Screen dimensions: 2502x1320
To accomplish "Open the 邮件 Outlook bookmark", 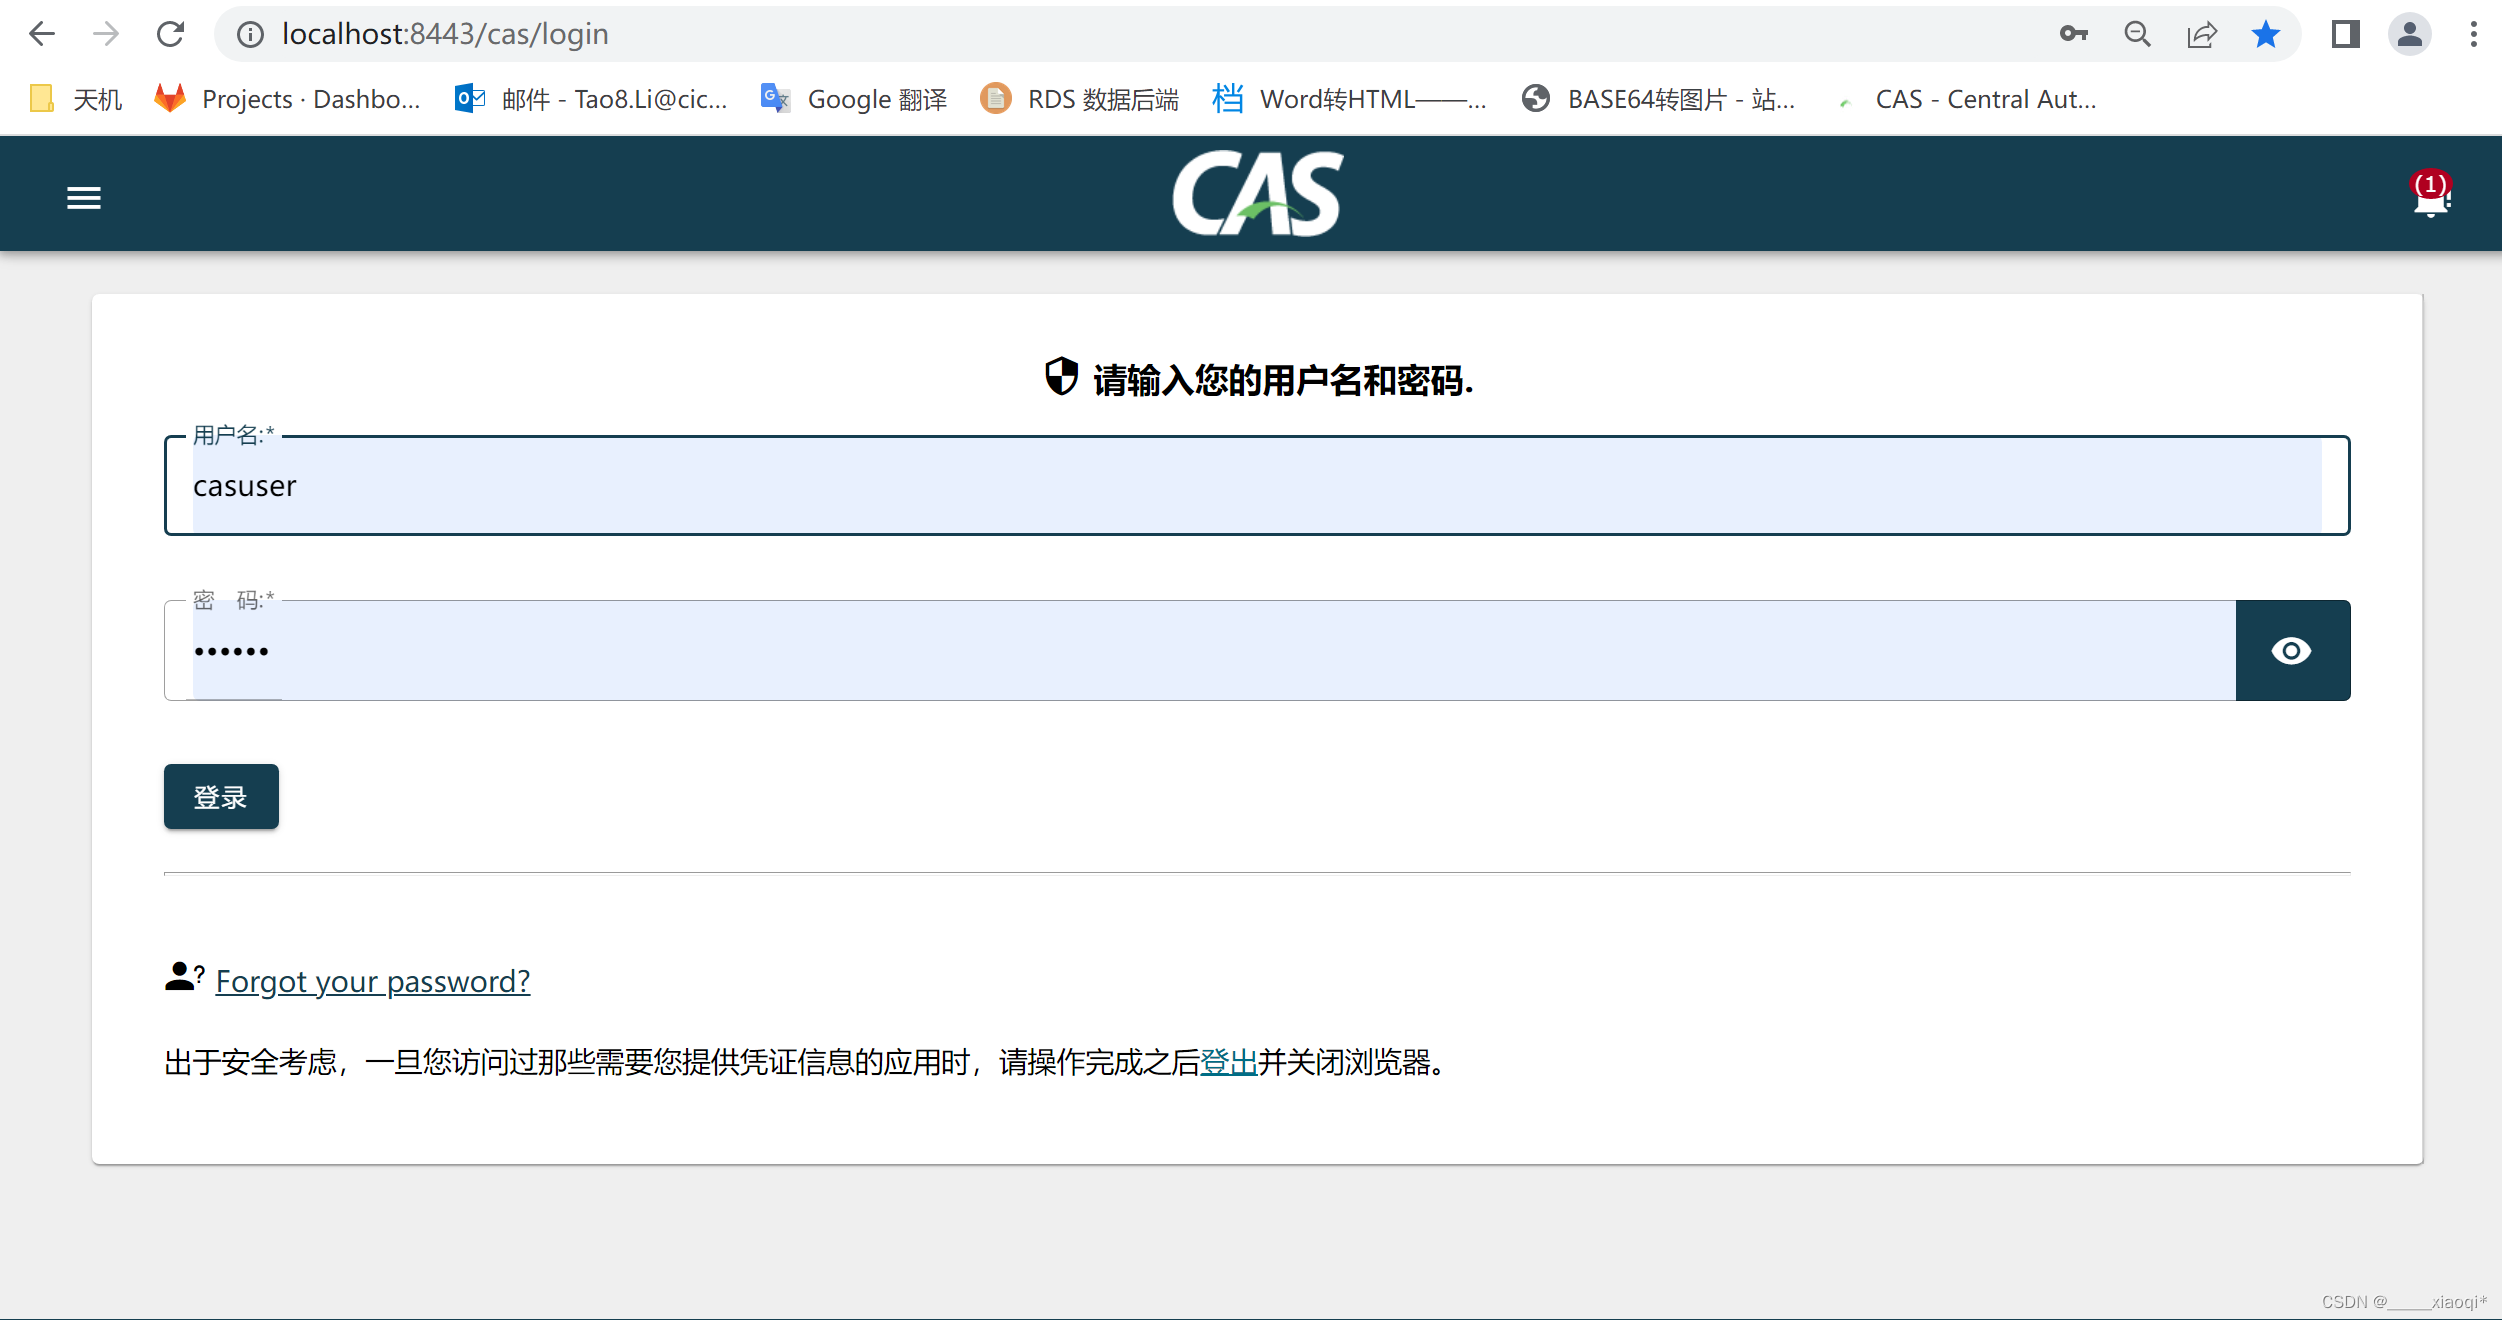I will tap(590, 99).
